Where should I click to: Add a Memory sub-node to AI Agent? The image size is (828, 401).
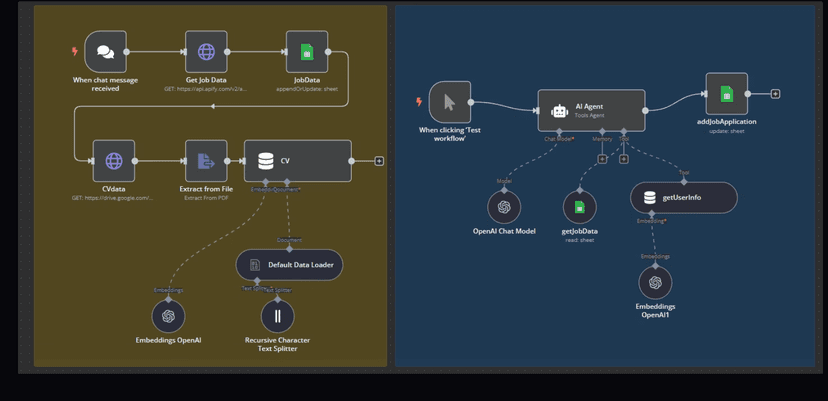[x=602, y=159]
